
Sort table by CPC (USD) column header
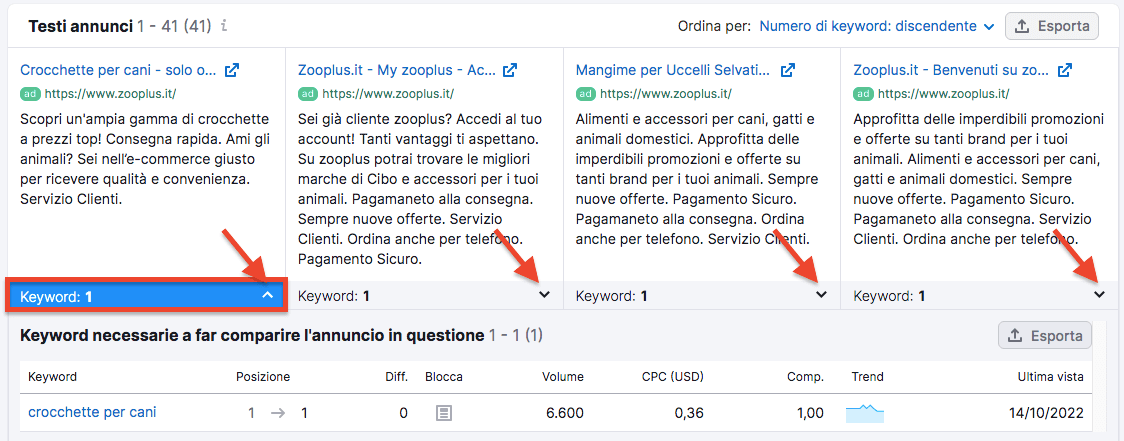(672, 377)
